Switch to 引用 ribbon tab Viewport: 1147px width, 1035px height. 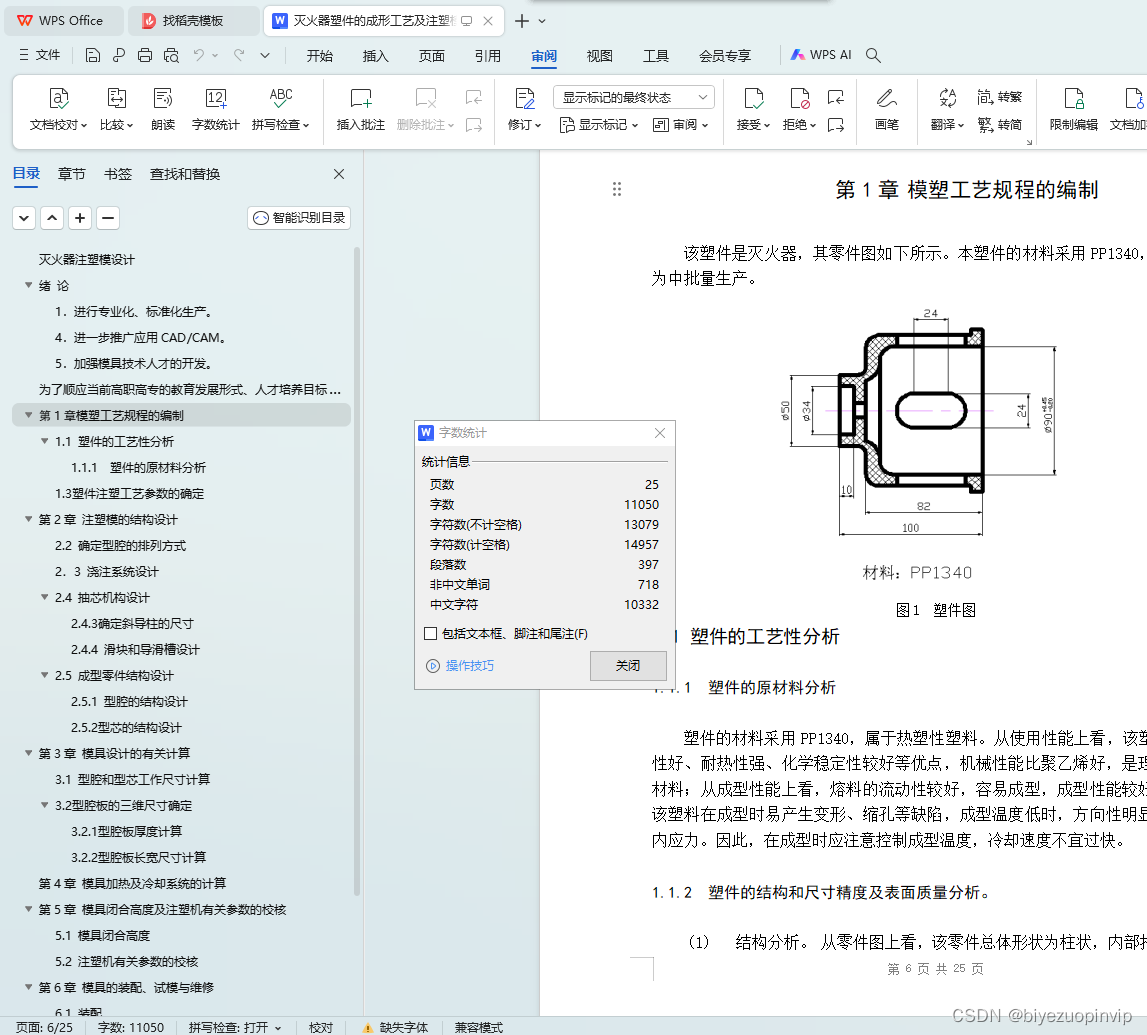pyautogui.click(x=488, y=56)
